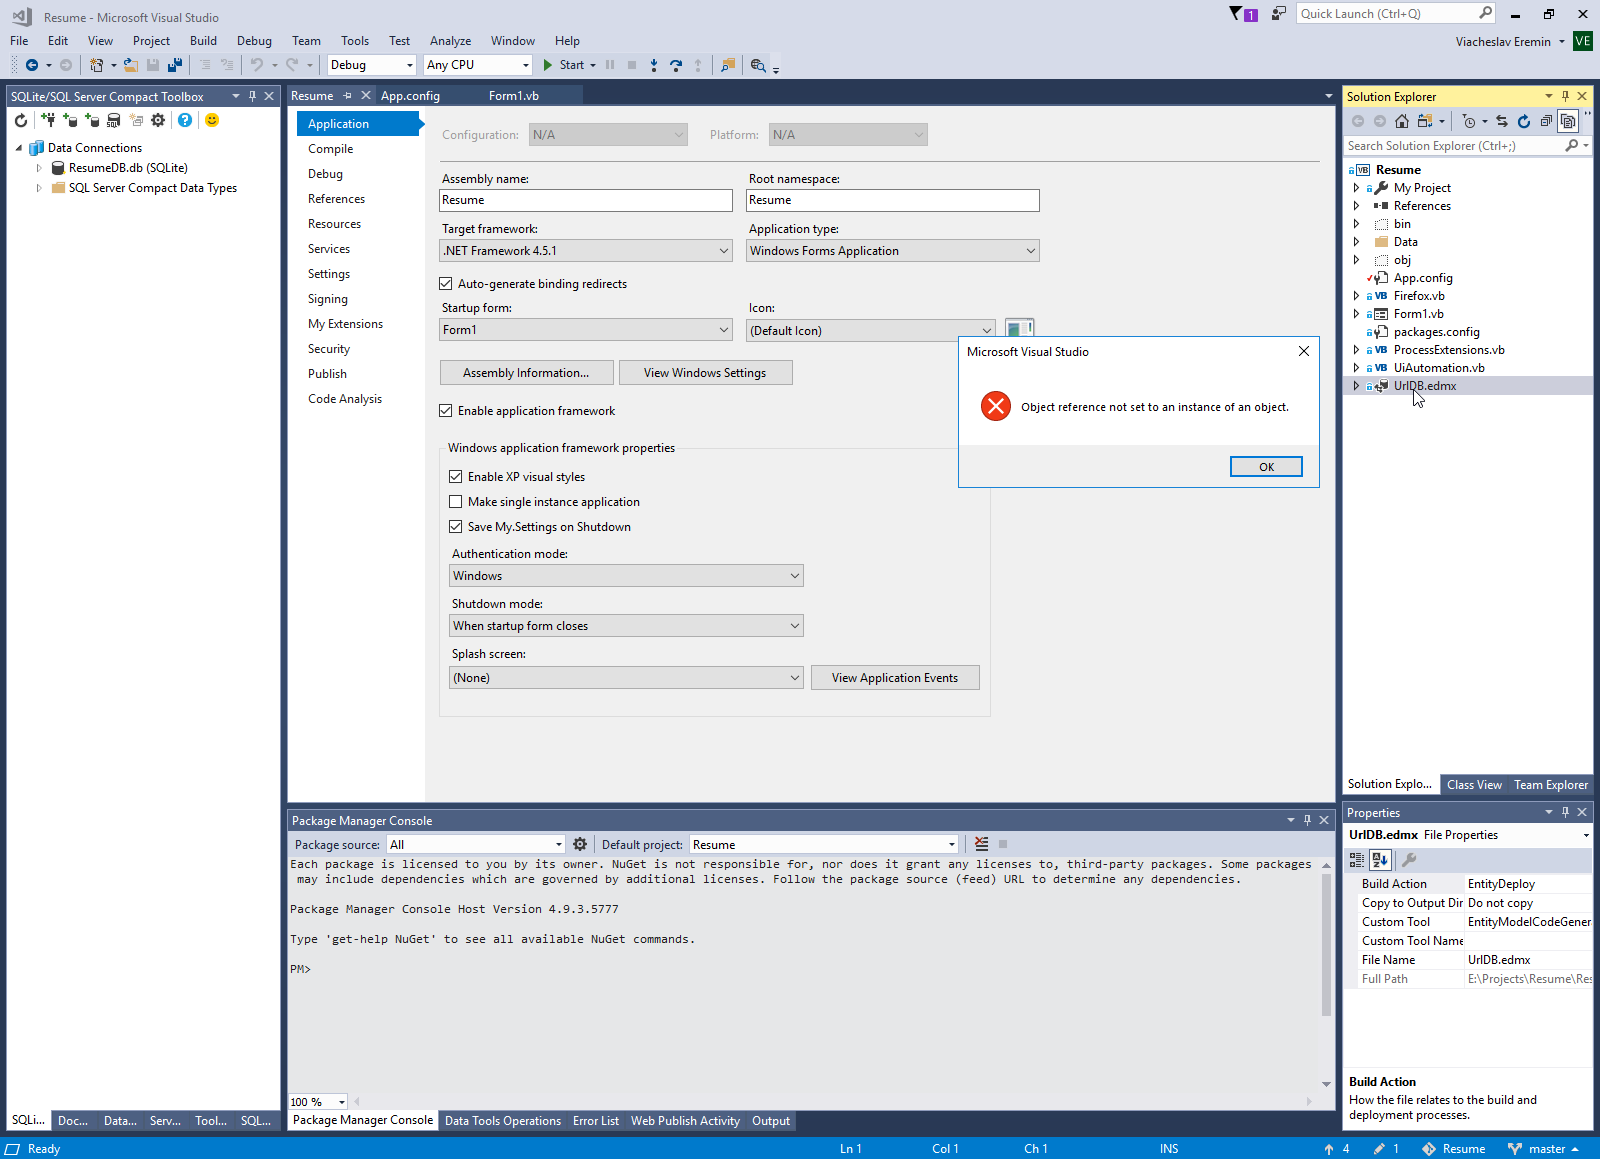Open the Startup form dropdown
The height and width of the screenshot is (1159, 1600).
587,330
